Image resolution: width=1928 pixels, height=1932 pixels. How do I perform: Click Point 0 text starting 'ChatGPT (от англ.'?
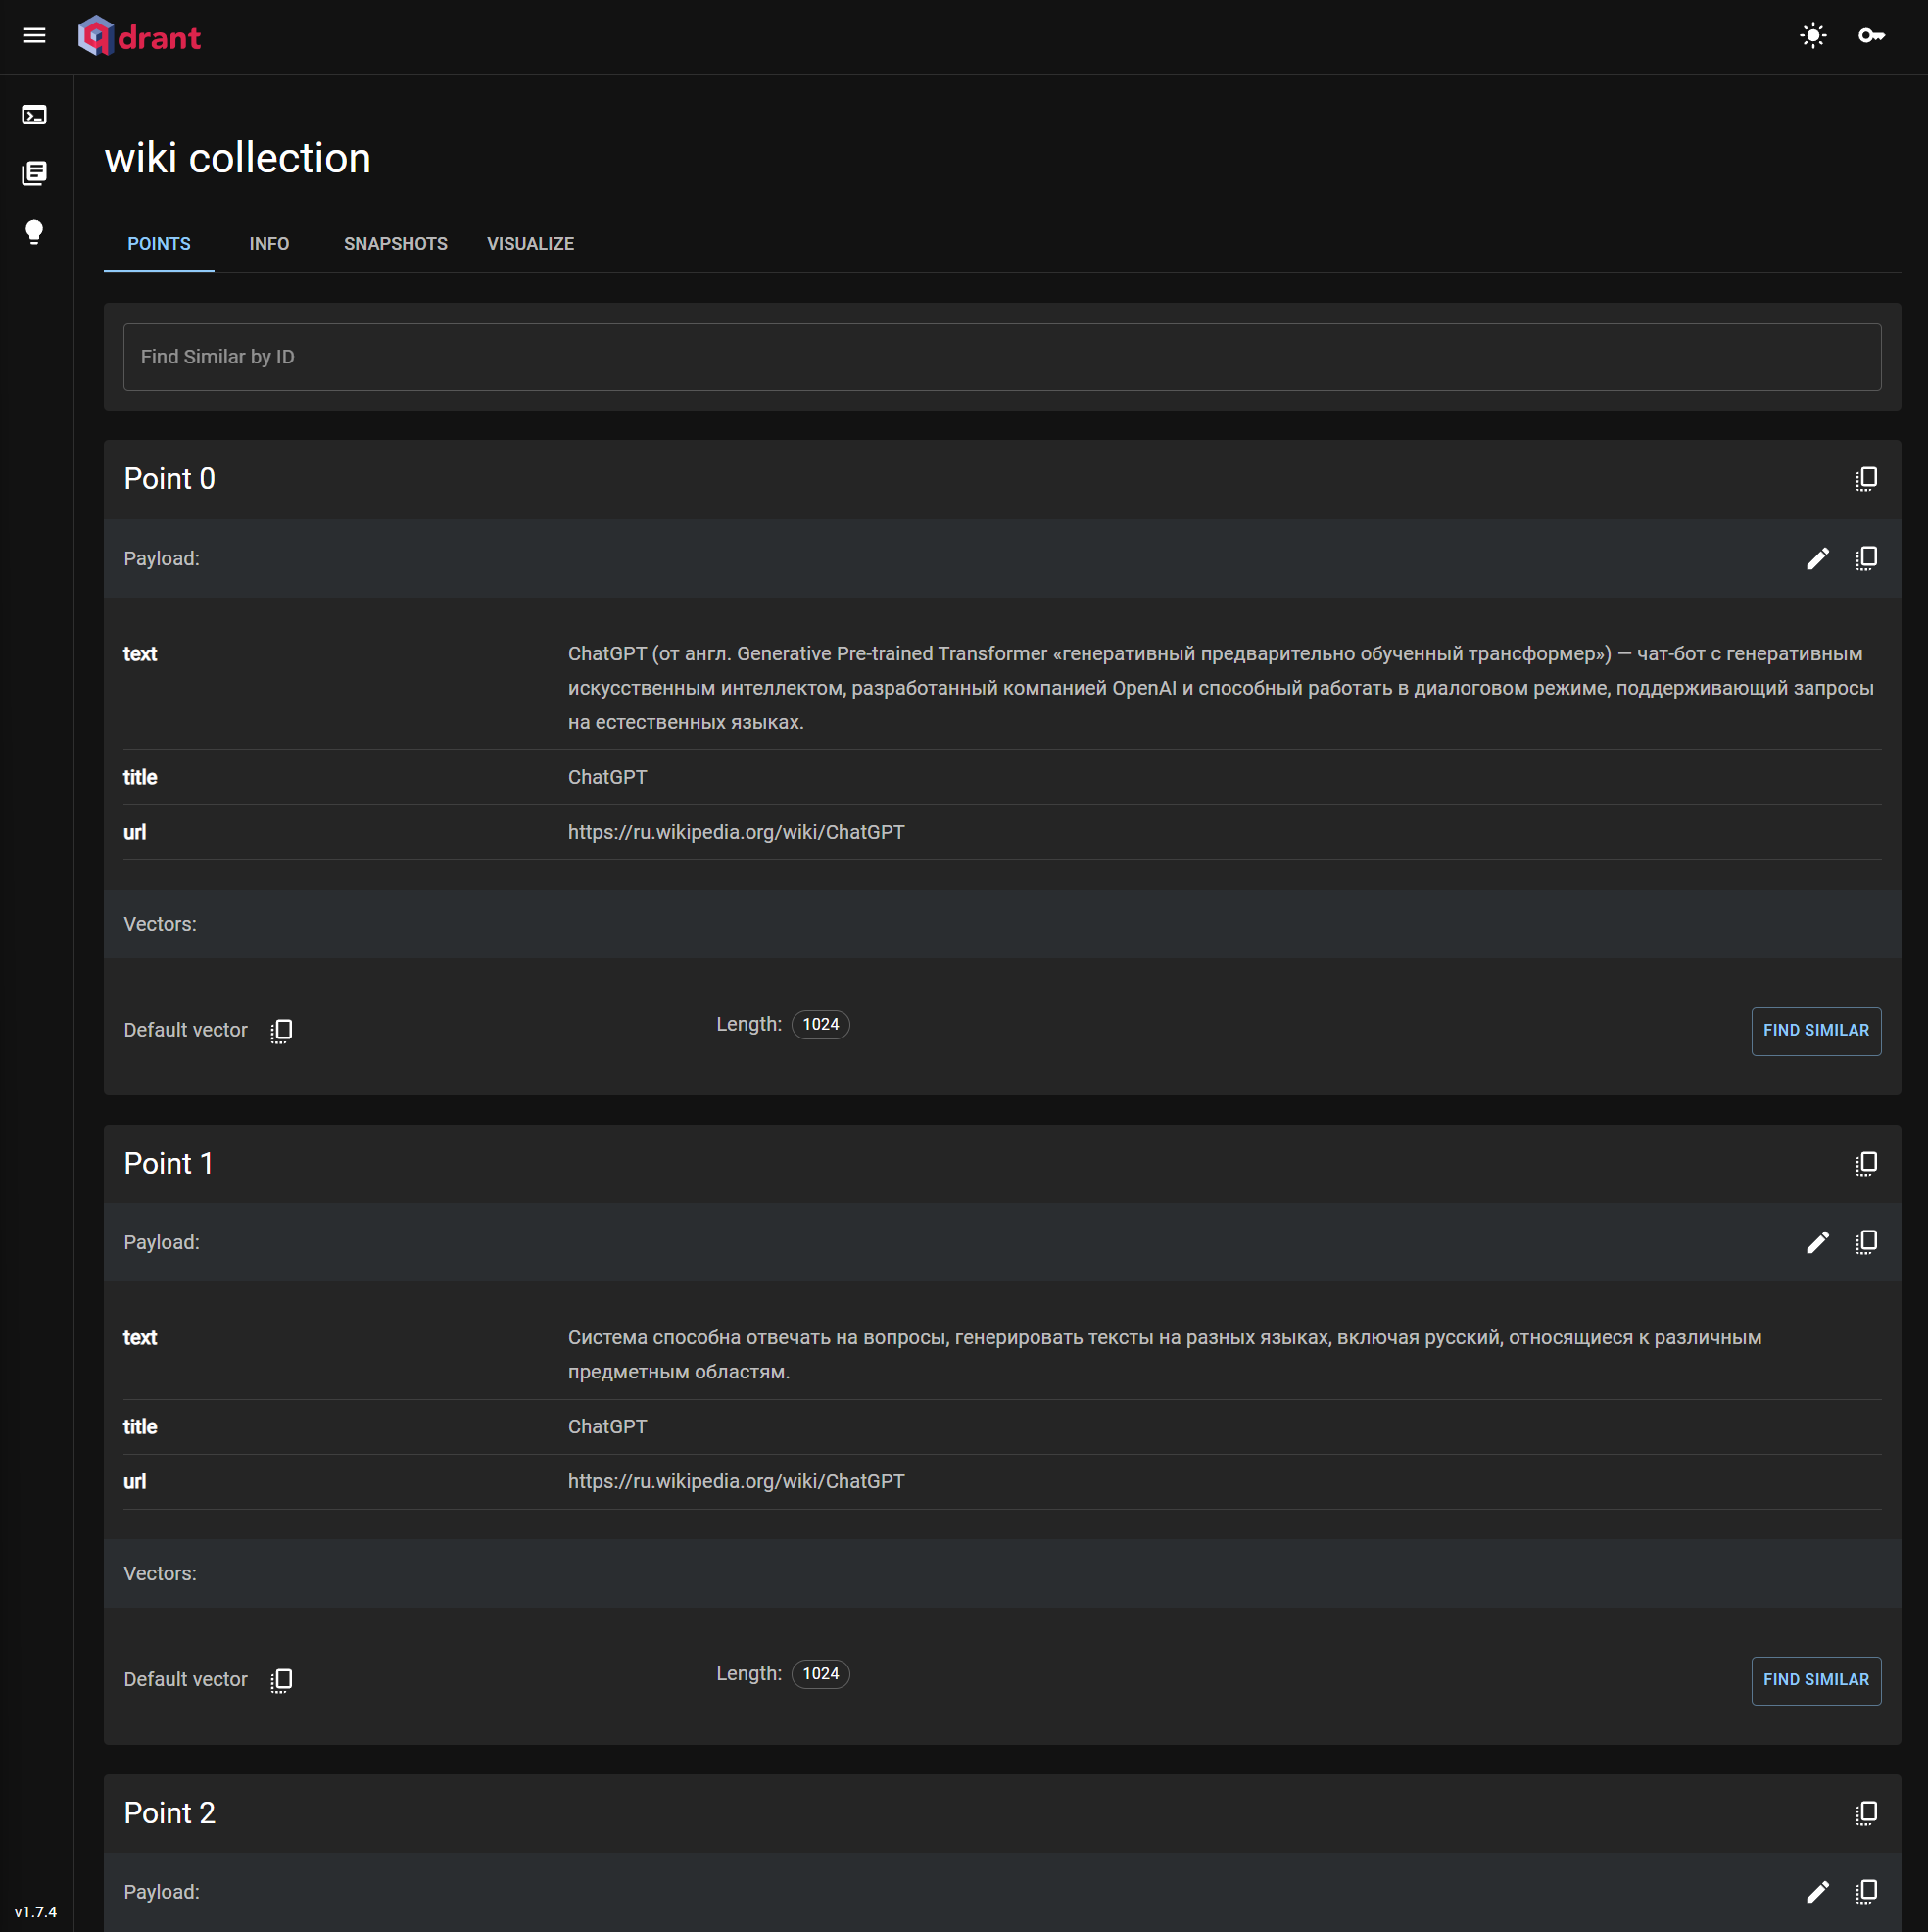click(1221, 688)
